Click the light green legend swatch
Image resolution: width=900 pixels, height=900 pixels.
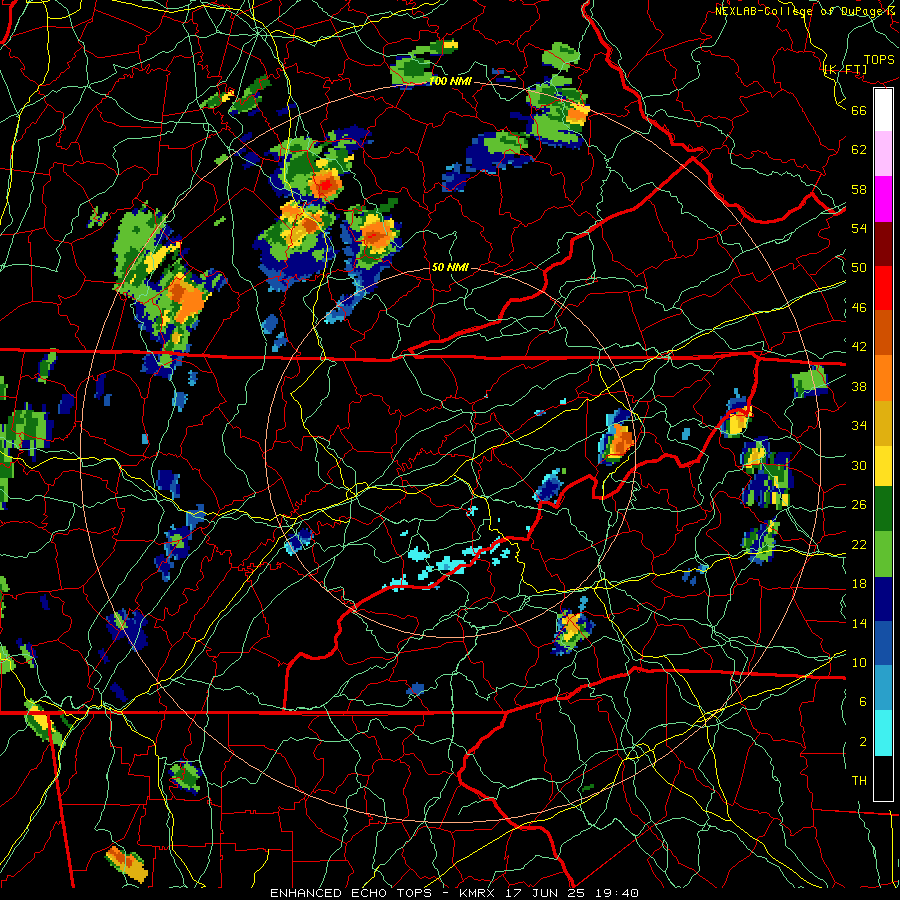[x=883, y=554]
